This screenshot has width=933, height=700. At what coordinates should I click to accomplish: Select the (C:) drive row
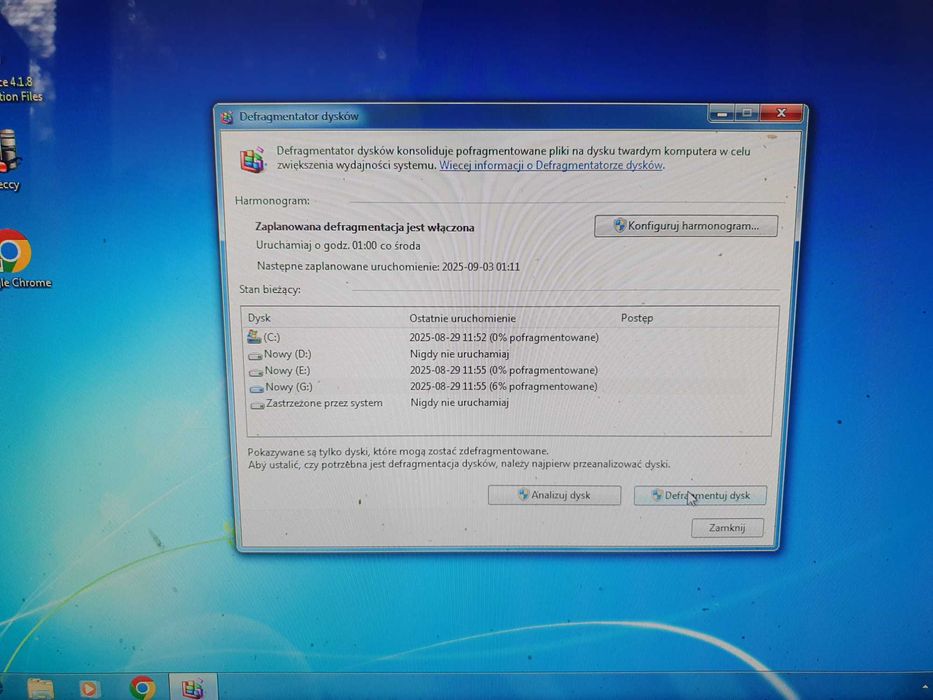click(509, 338)
